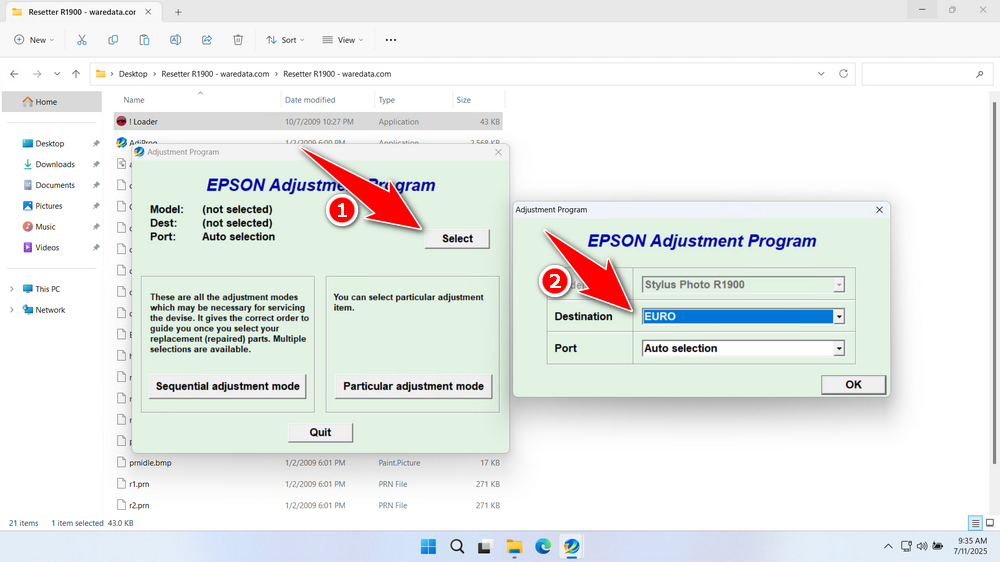Open Music in navigation pane

45,226
